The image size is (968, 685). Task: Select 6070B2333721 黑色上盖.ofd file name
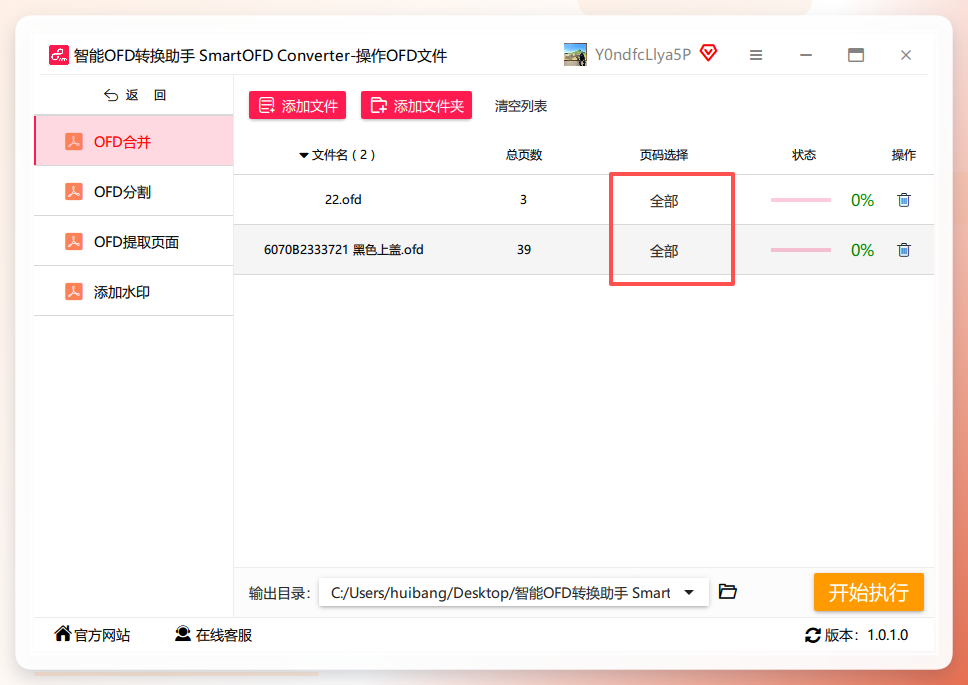coord(344,249)
